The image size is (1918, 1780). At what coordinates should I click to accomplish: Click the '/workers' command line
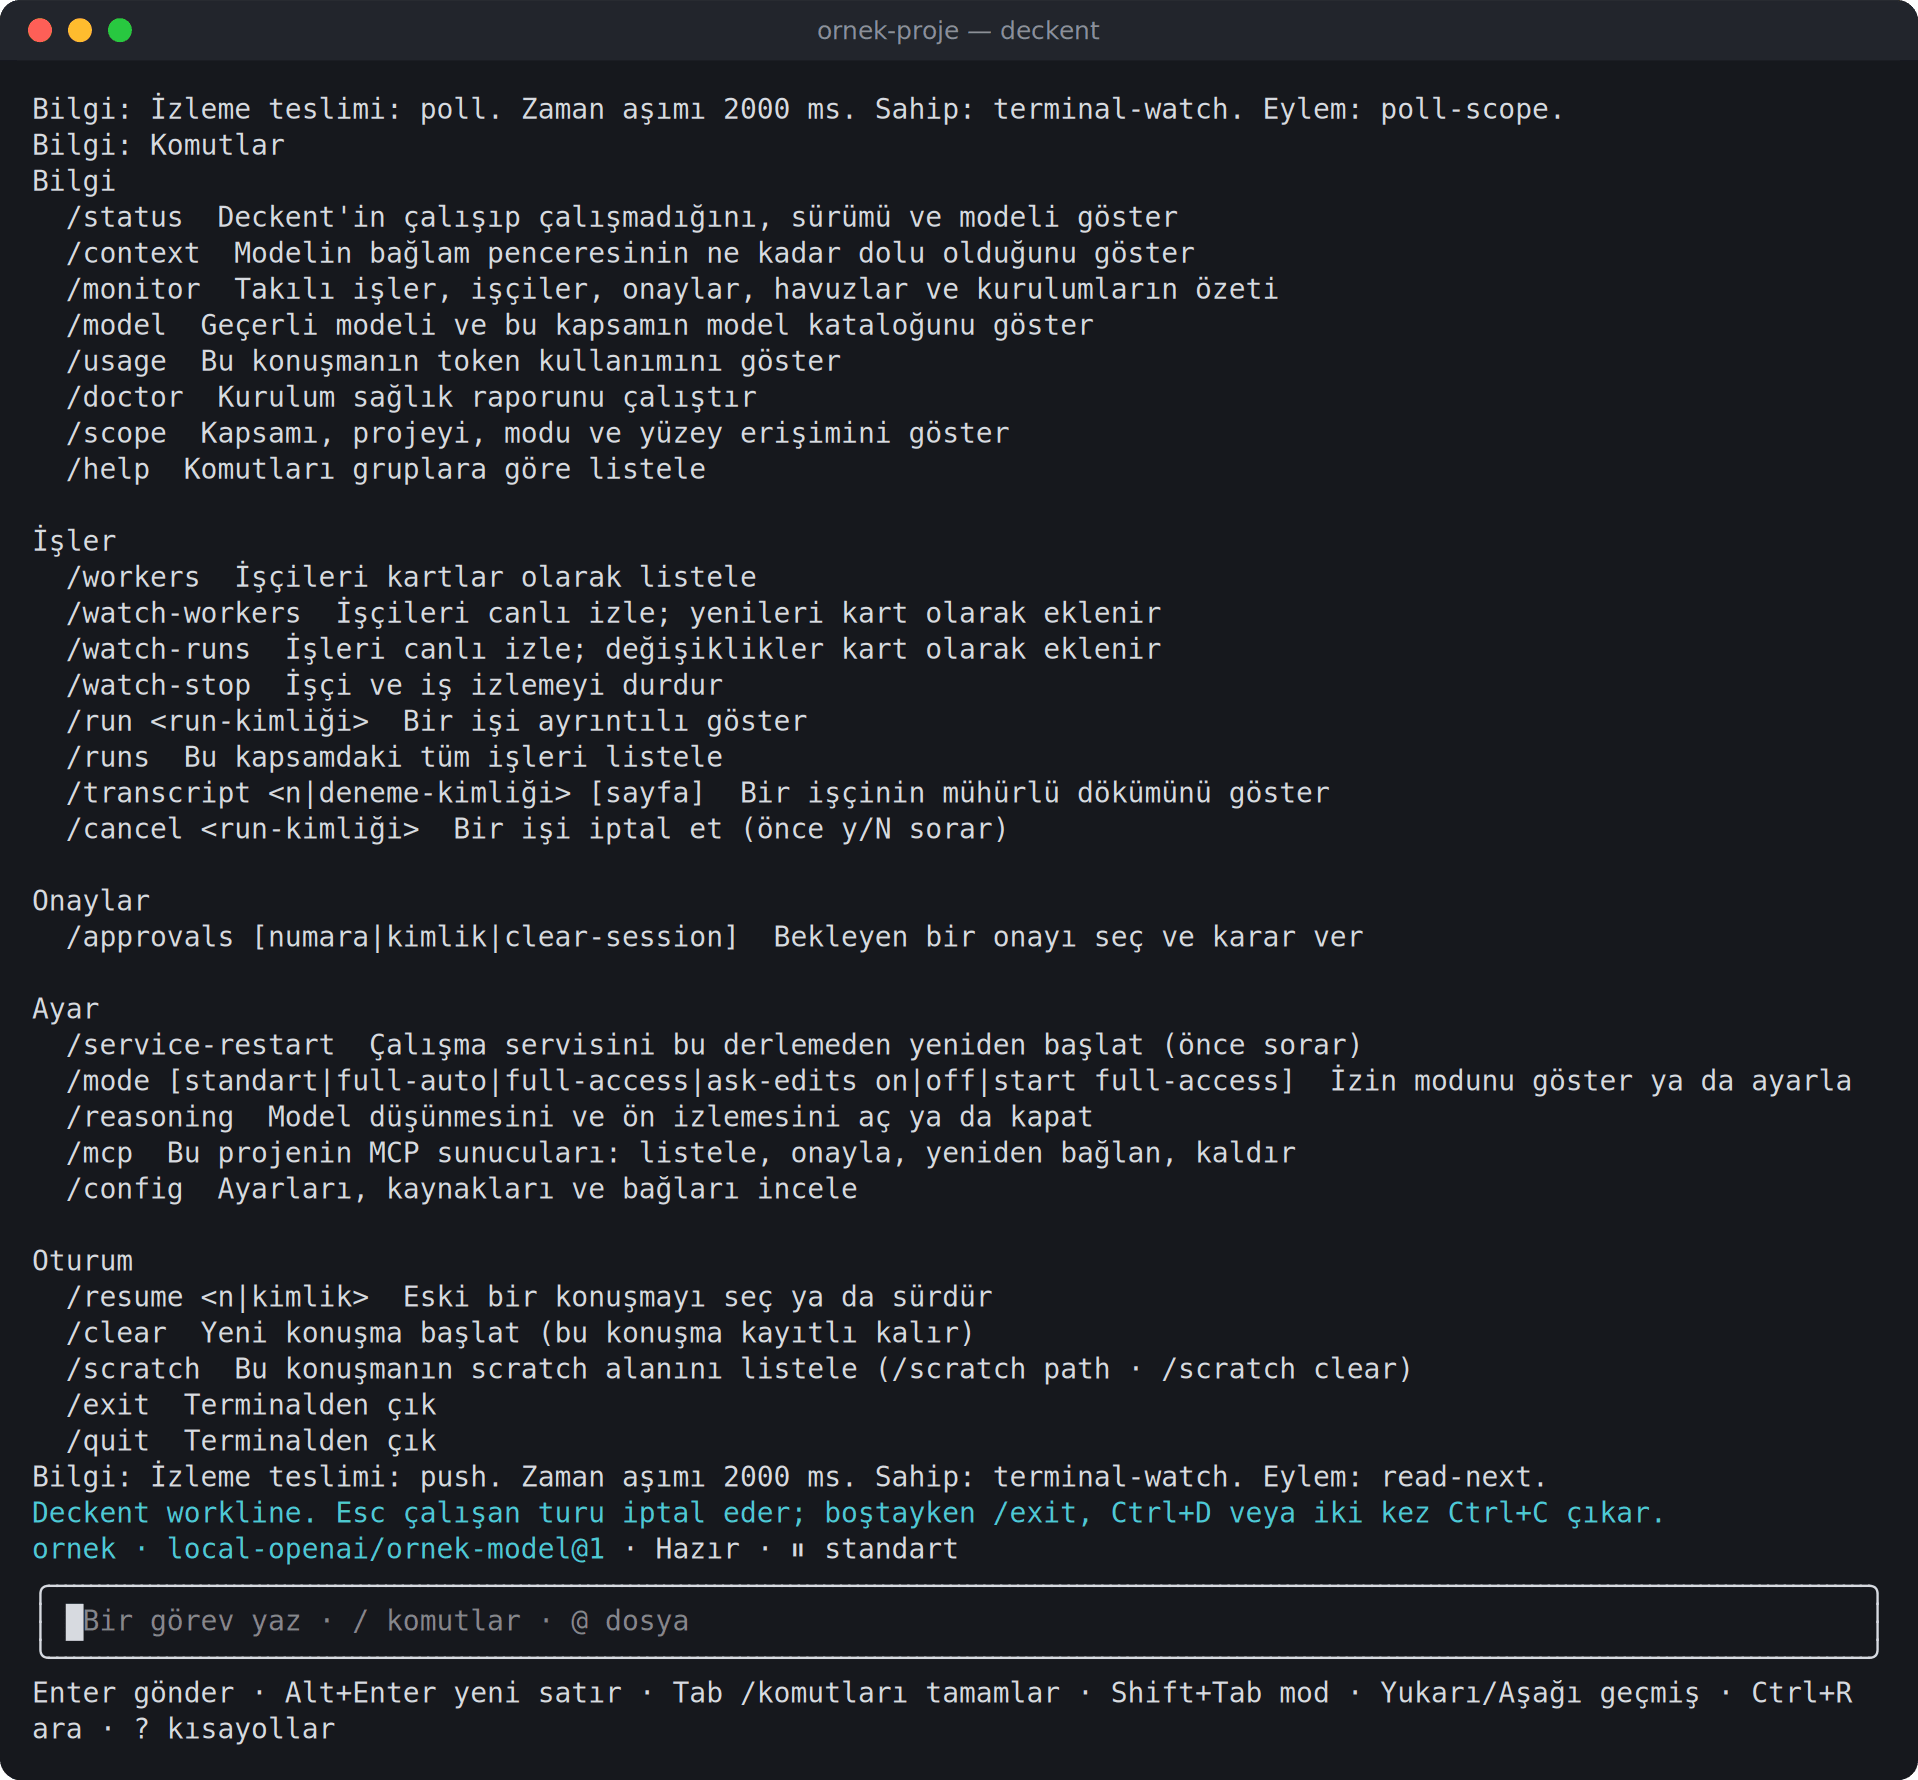[x=411, y=577]
